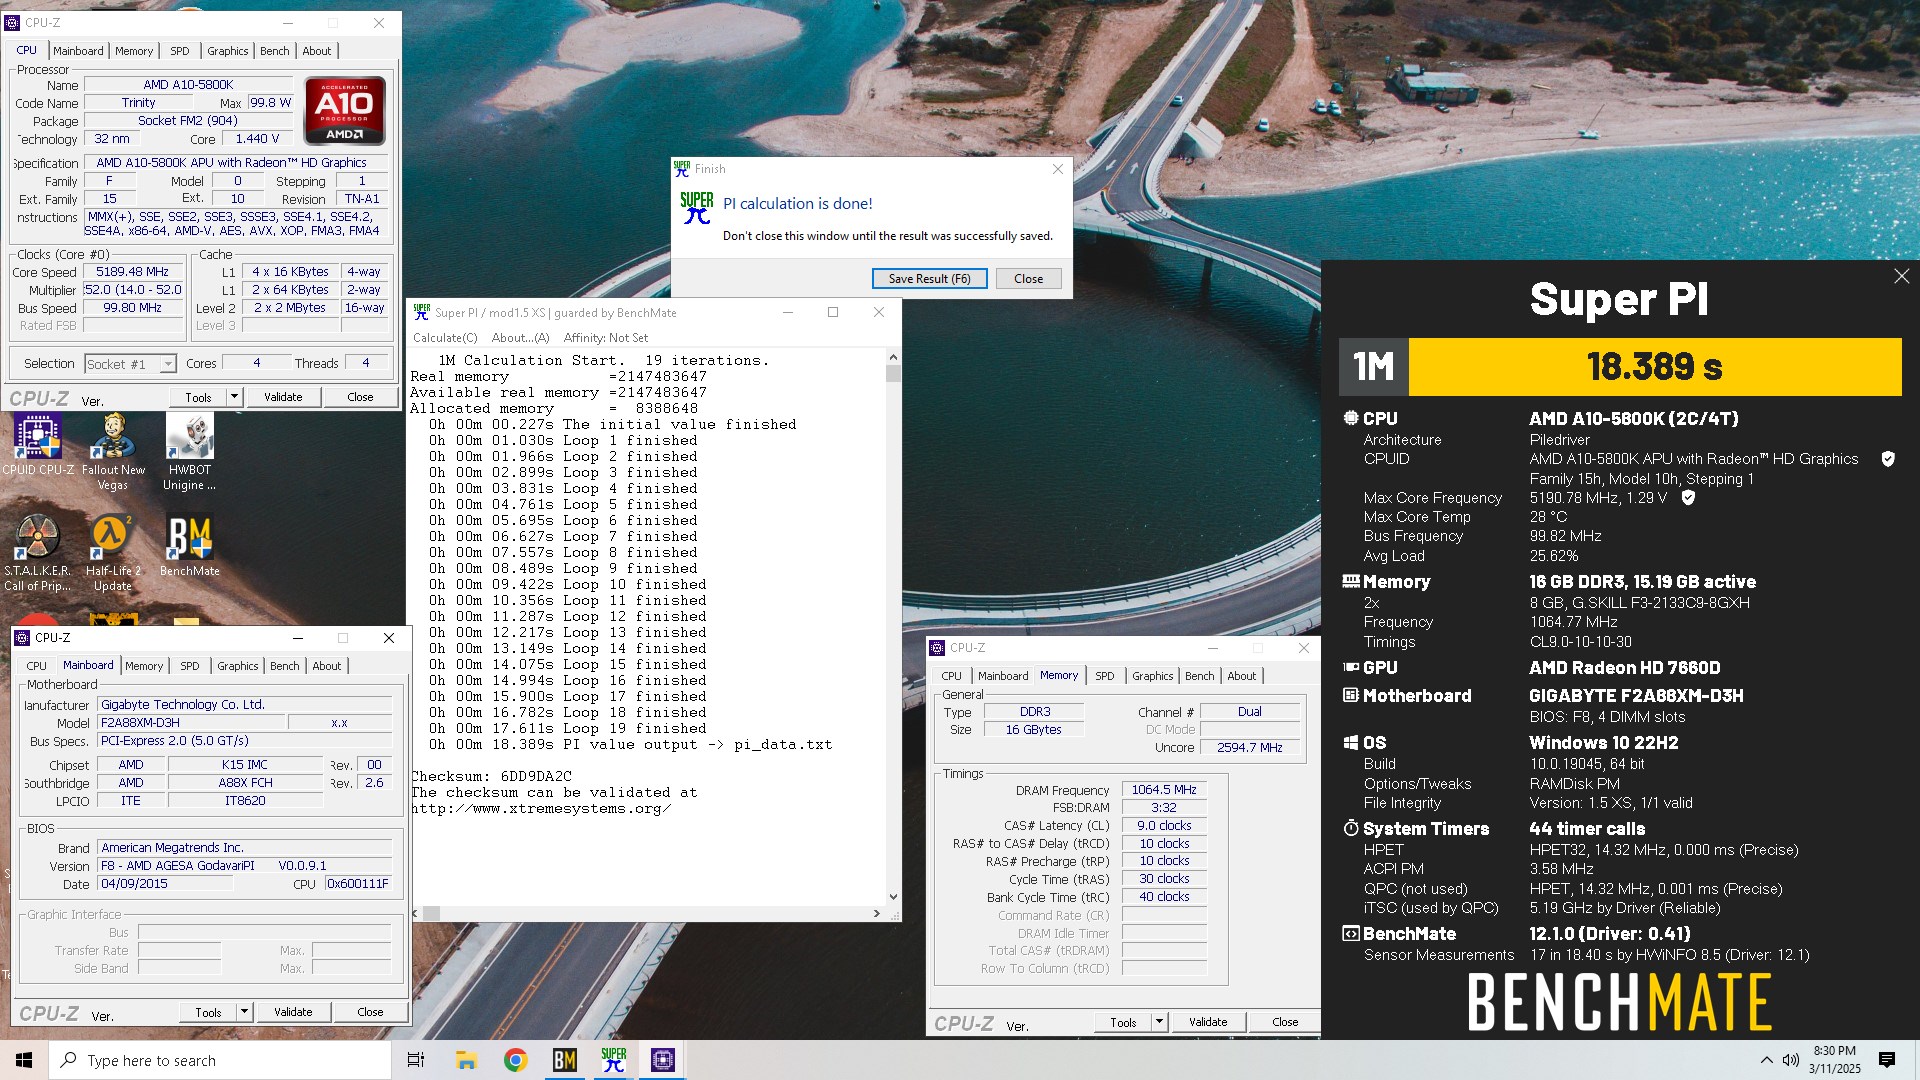Open the Calculate(C) menu in Super PI
This screenshot has height=1080, width=1920.
pyautogui.click(x=445, y=338)
